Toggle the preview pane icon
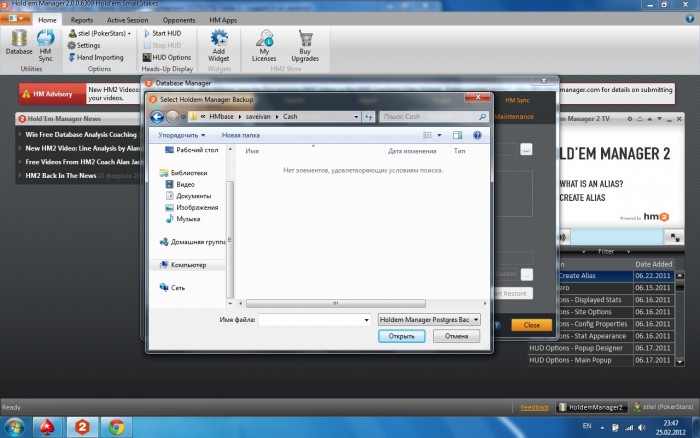The width and height of the screenshot is (700, 438). [457, 135]
